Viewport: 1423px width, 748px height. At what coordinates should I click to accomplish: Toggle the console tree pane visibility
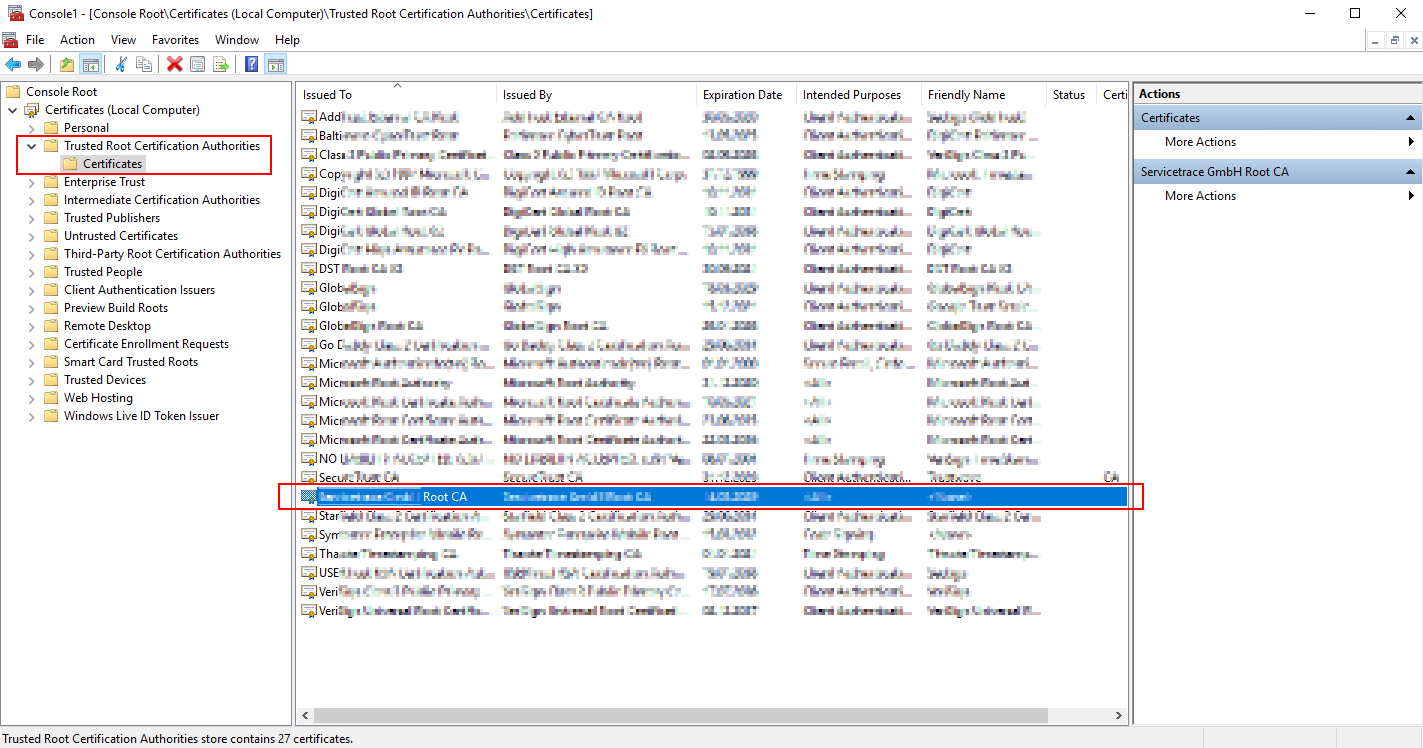[90, 63]
